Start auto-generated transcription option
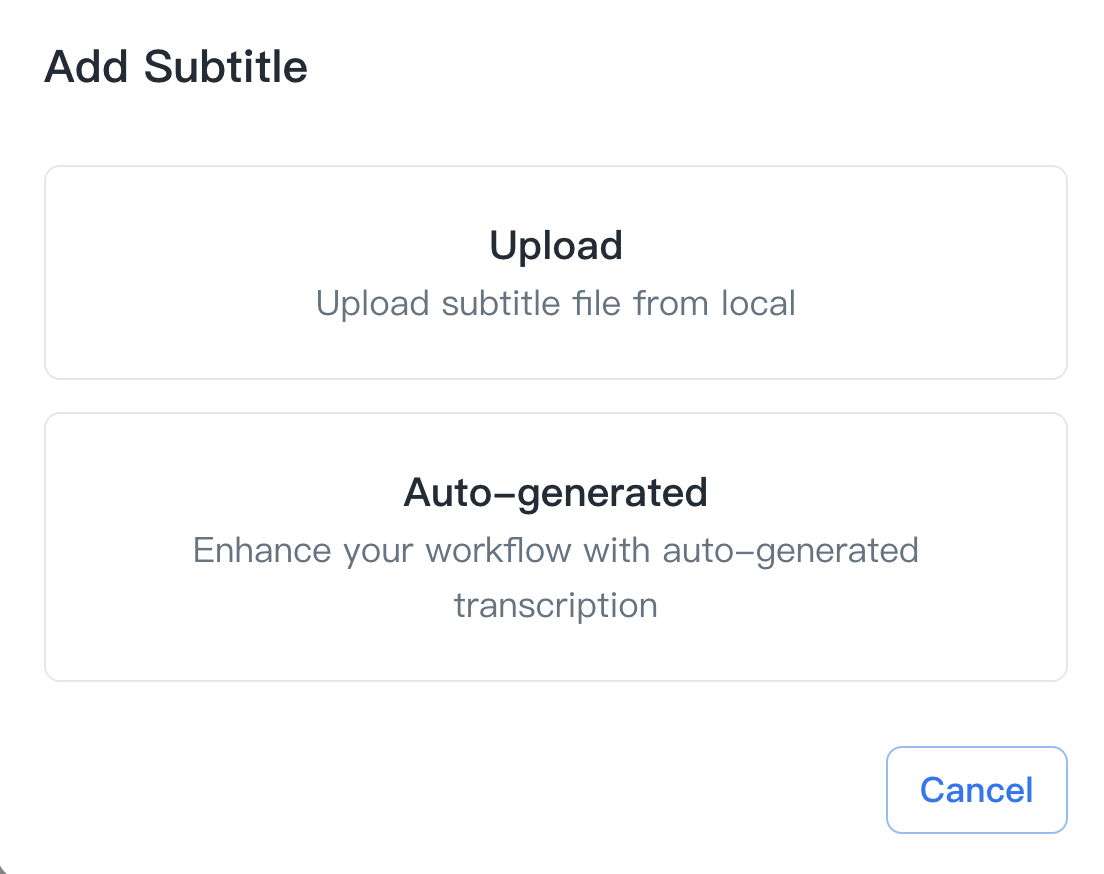Image resolution: width=1104 pixels, height=874 pixels. point(555,547)
